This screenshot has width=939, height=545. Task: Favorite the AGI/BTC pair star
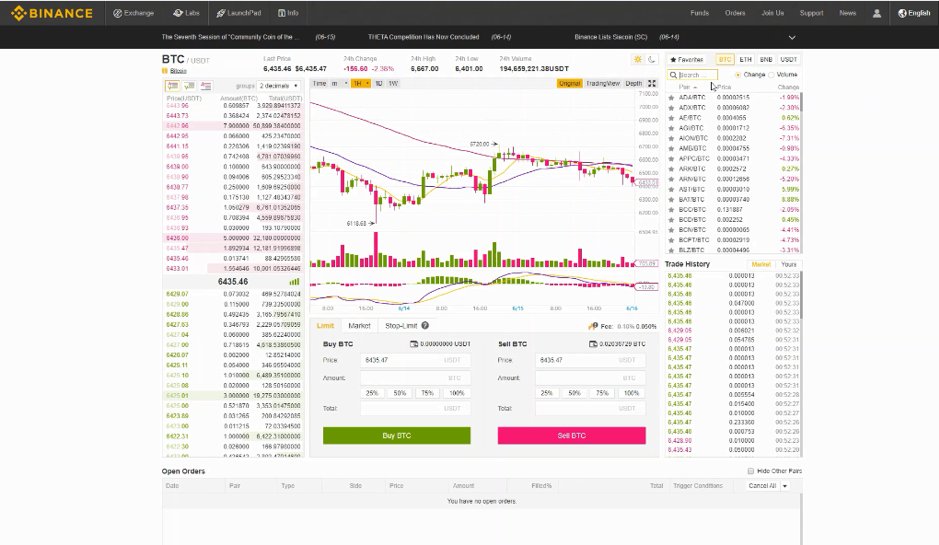(x=671, y=128)
